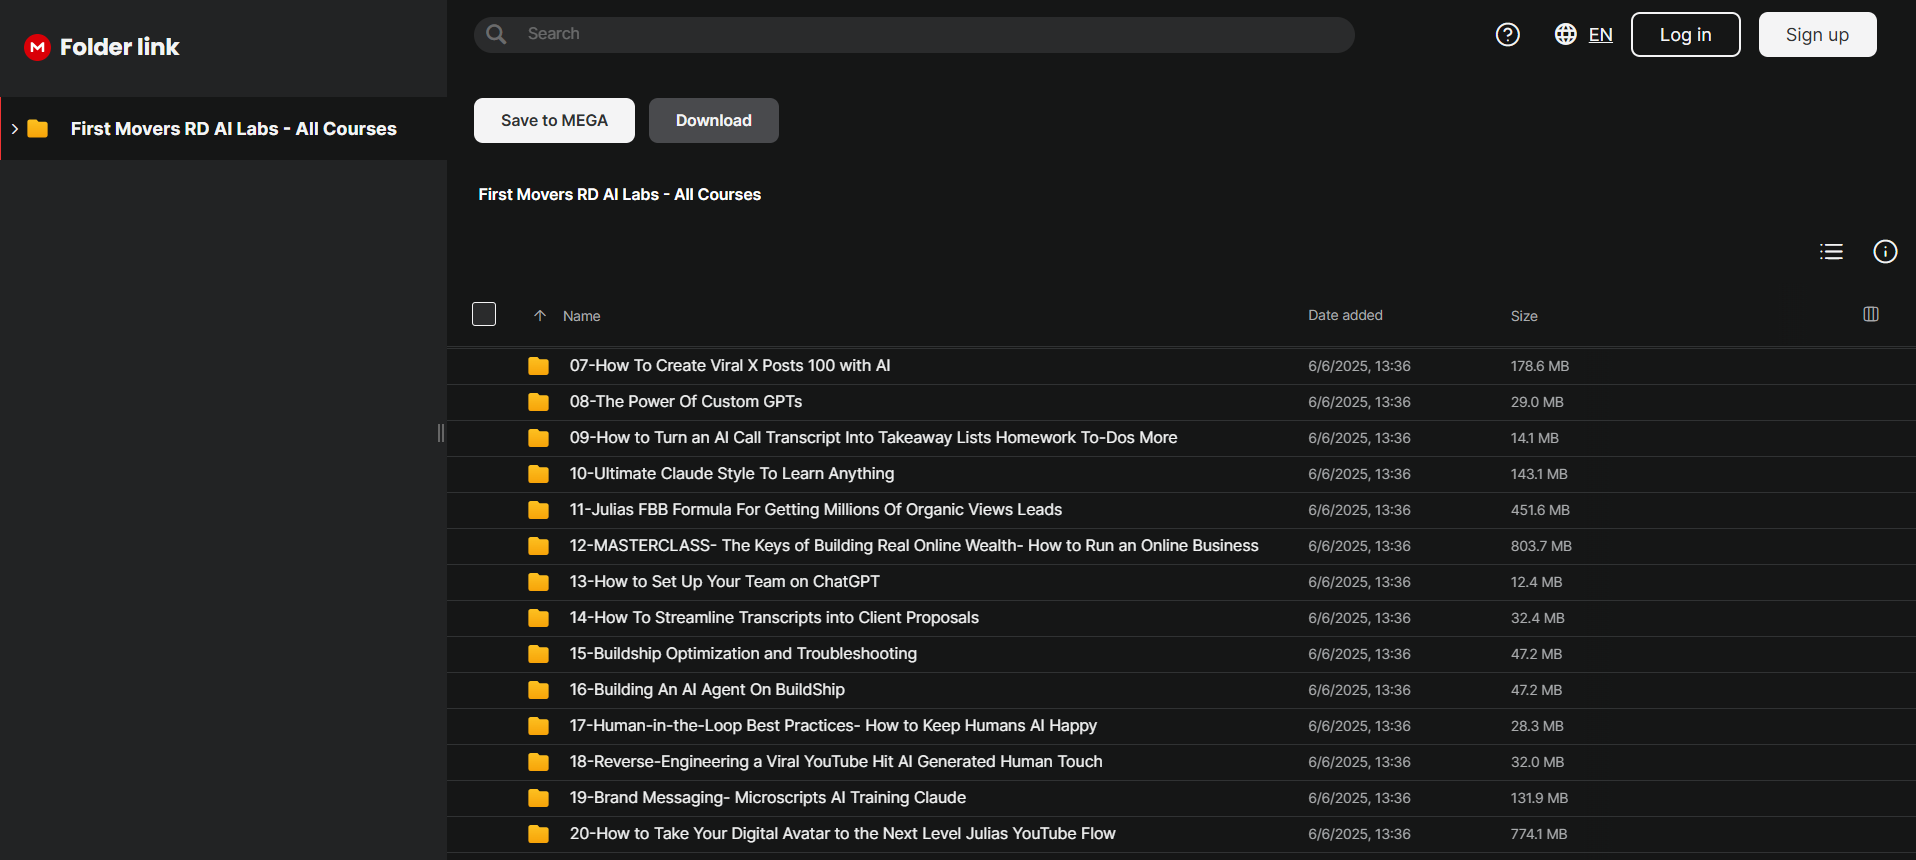
Task: Click the 451.6 MB size cell
Action: pos(1540,510)
